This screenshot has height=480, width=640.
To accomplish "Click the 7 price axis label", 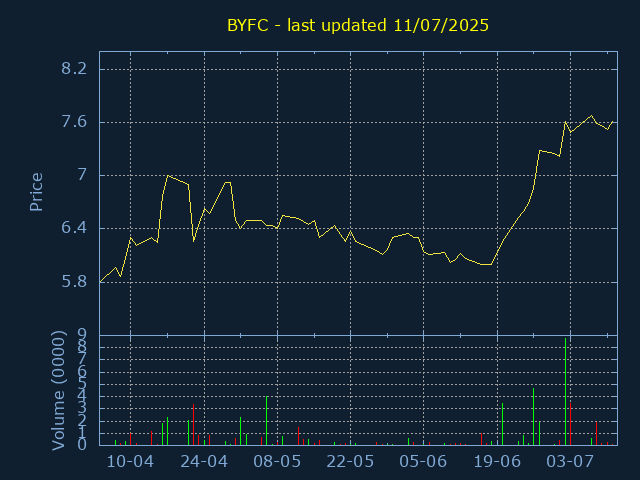I will point(82,175).
